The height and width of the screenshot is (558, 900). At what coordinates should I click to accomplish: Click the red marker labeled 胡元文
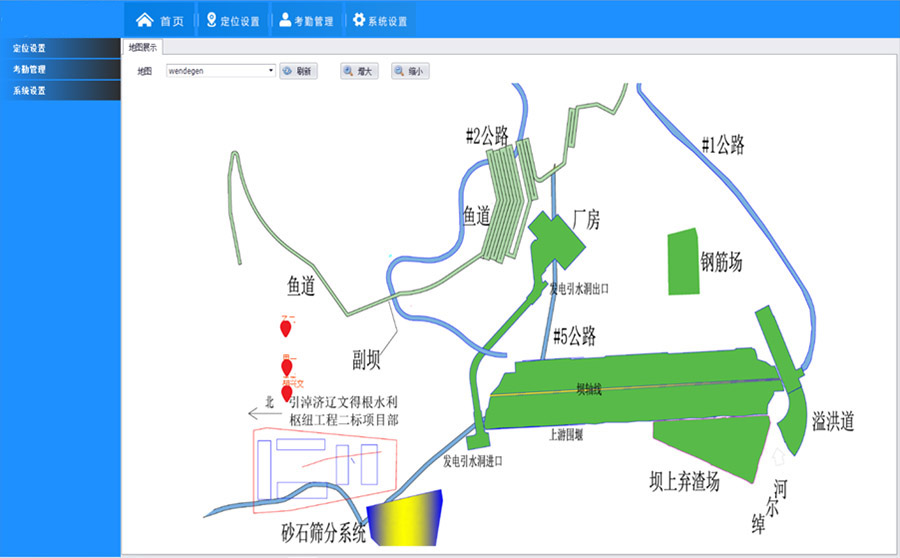click(288, 392)
